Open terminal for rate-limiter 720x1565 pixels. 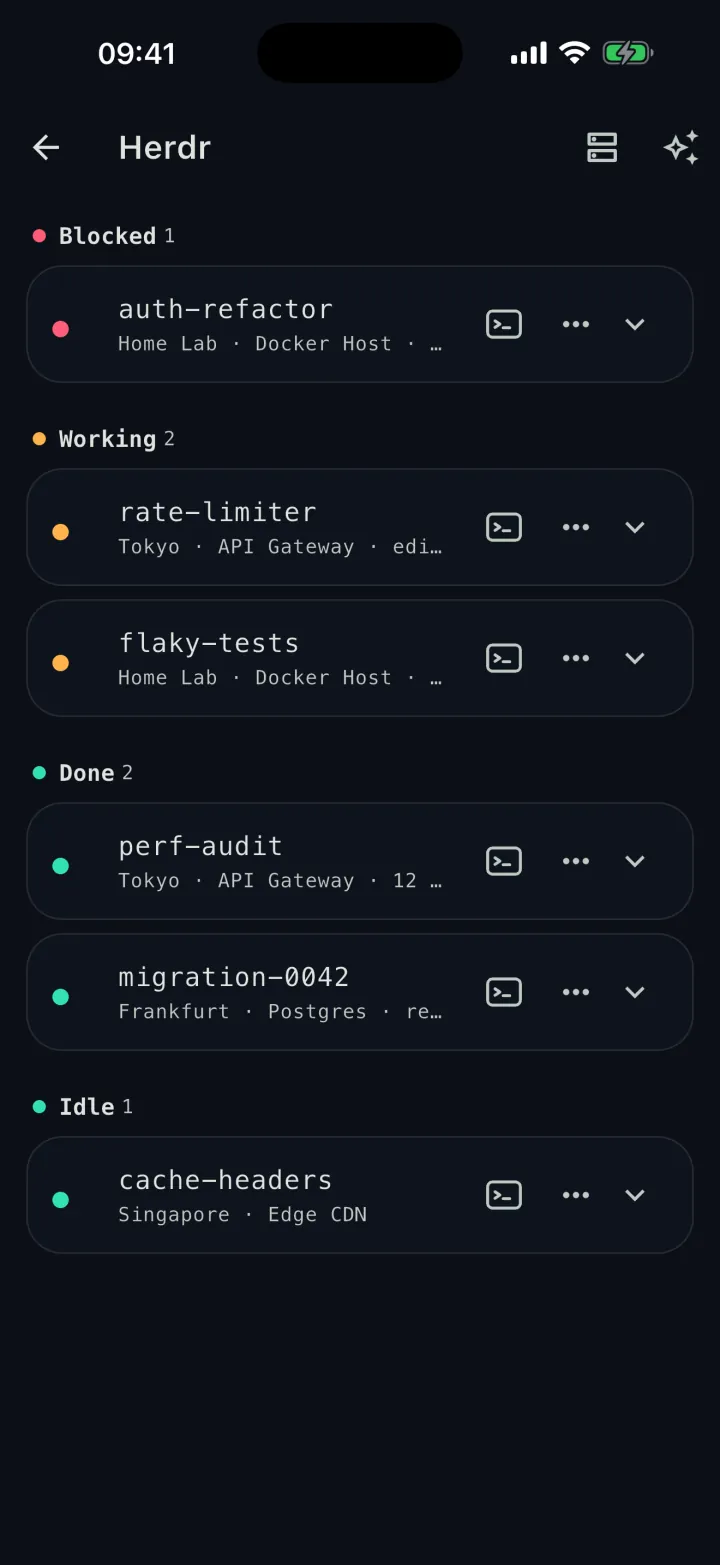point(504,527)
